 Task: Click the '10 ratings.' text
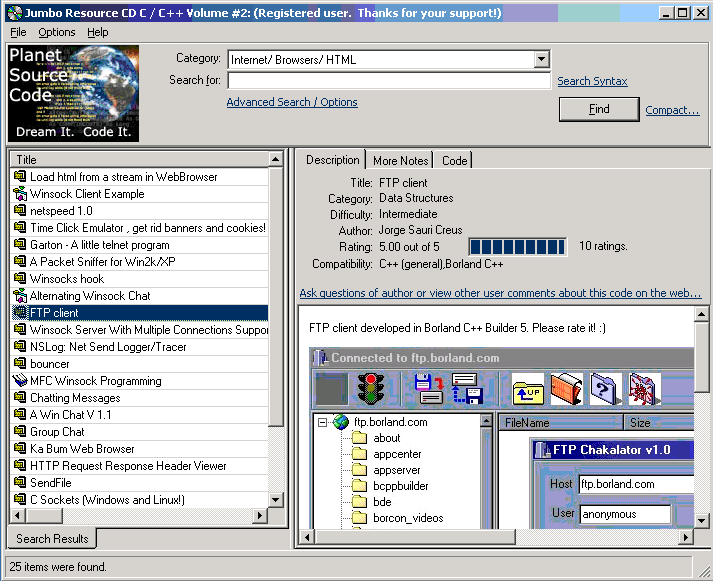coord(603,246)
